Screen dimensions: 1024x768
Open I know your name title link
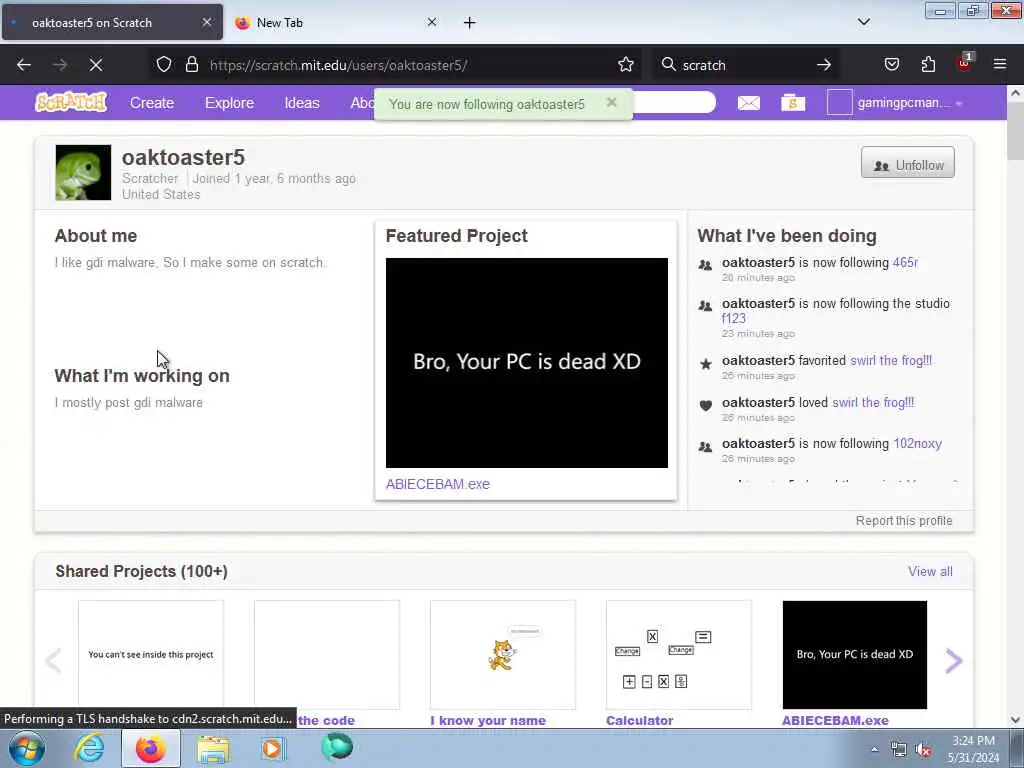488,720
